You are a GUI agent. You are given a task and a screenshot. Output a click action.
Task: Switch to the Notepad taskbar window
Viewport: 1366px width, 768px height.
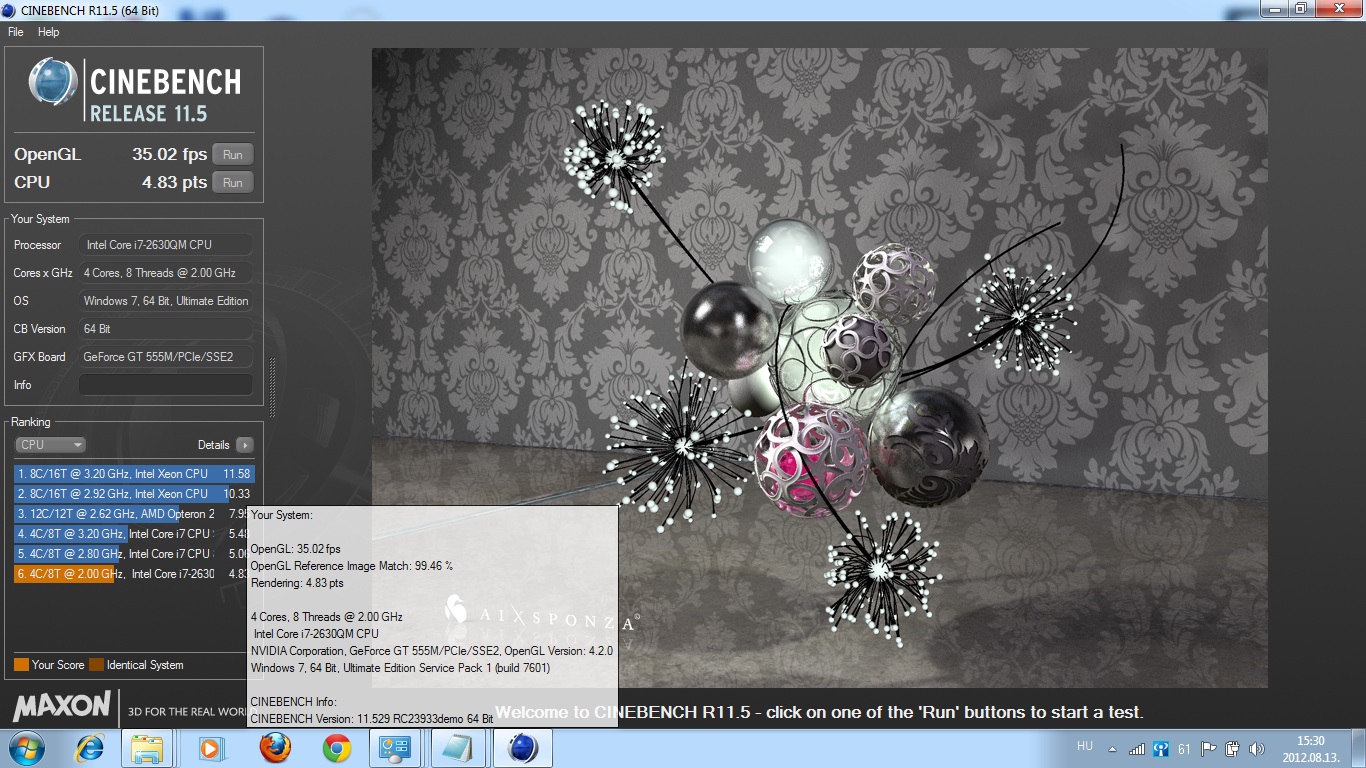[459, 748]
